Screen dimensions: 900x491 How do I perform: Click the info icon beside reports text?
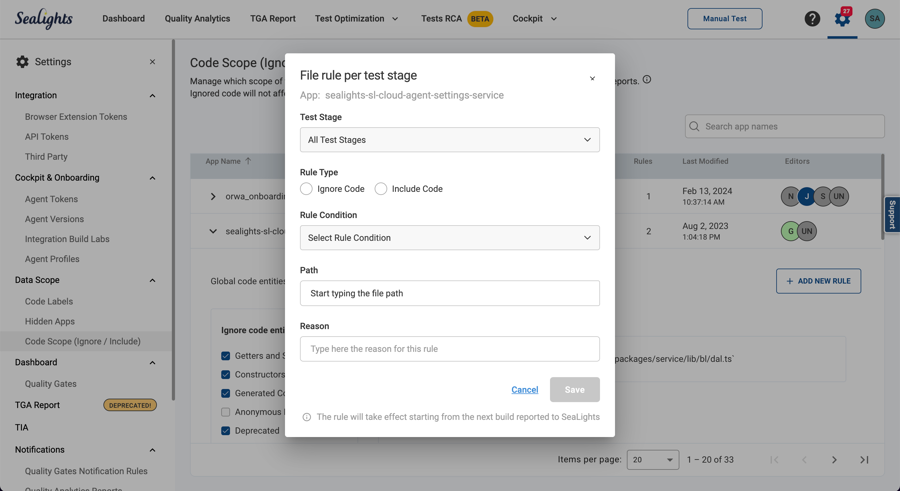(x=647, y=80)
